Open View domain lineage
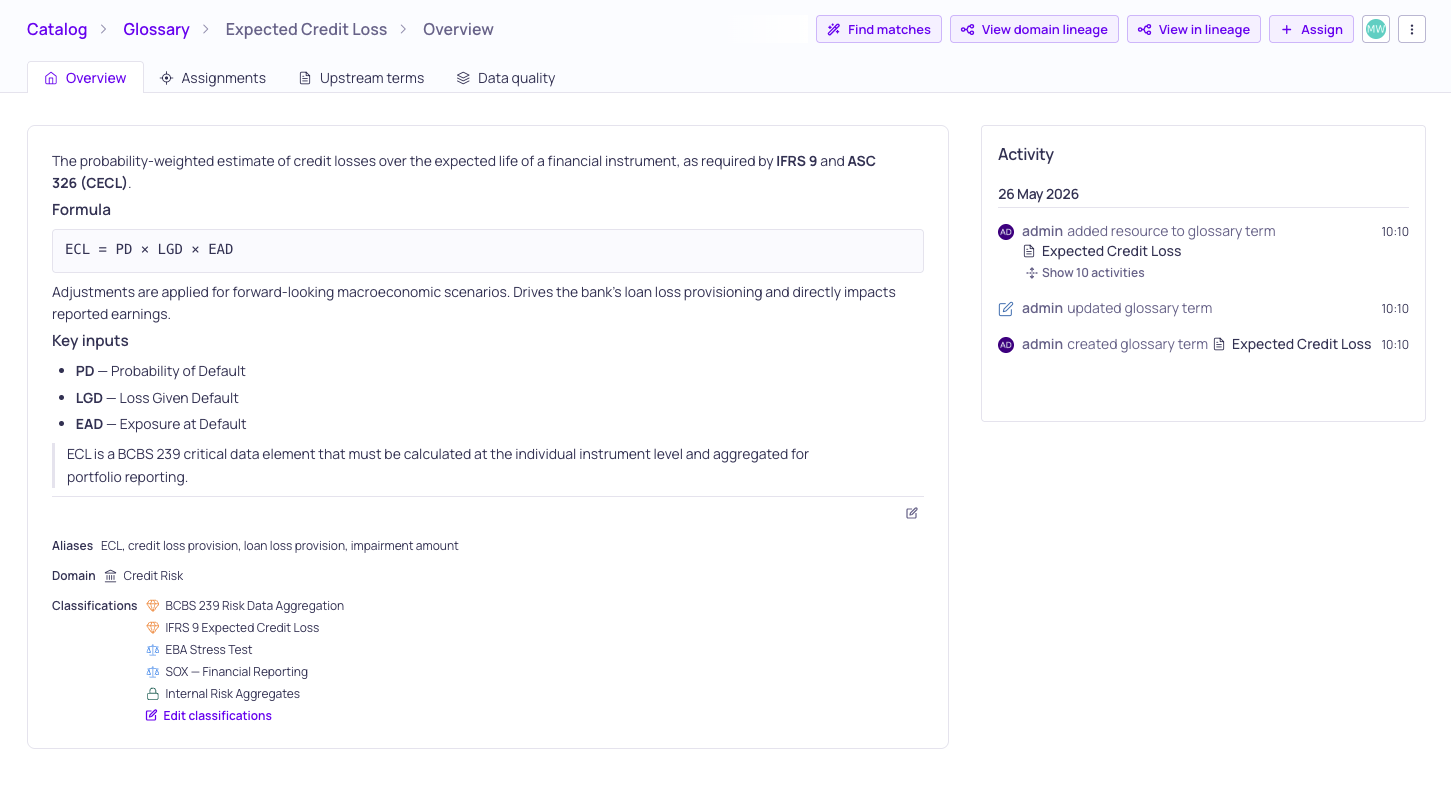The height and width of the screenshot is (807, 1451). pyautogui.click(x=1034, y=30)
